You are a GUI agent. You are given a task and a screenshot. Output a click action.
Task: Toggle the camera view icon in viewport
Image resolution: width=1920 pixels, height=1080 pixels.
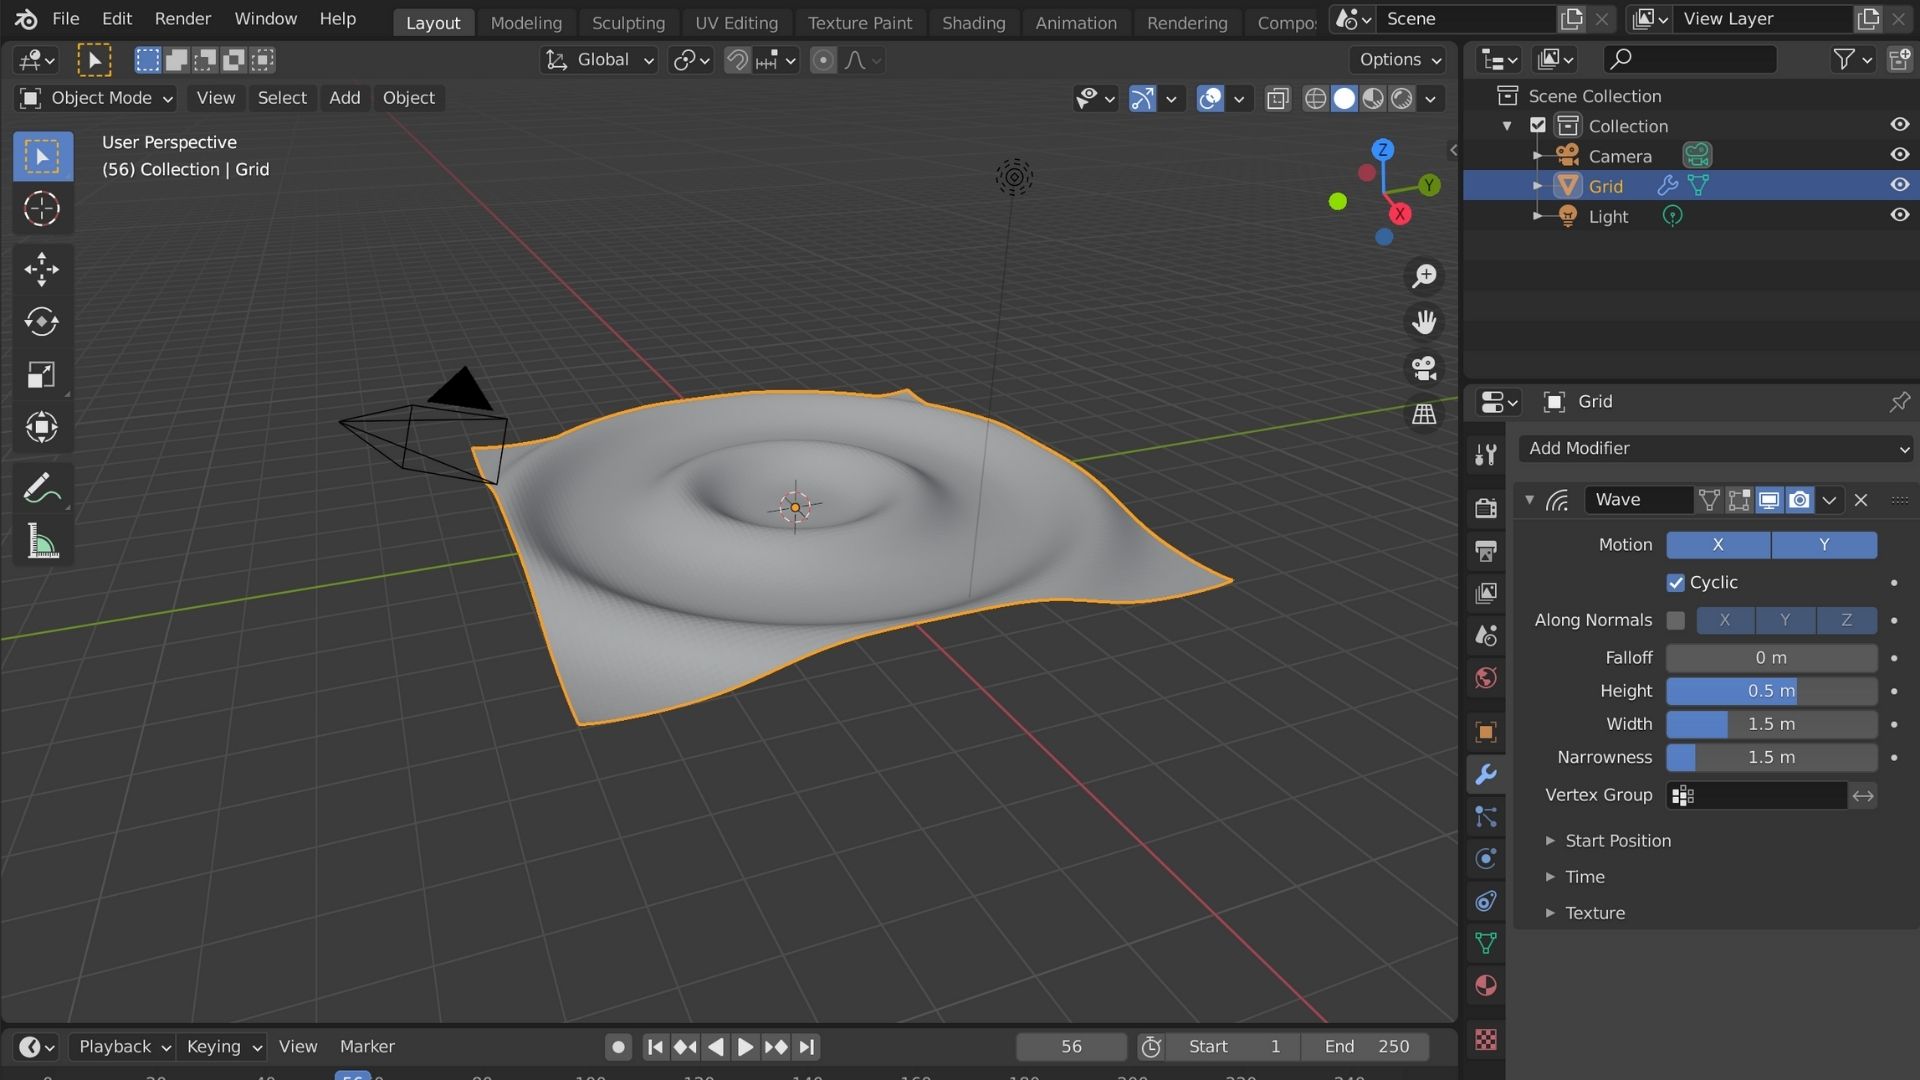coord(1424,368)
